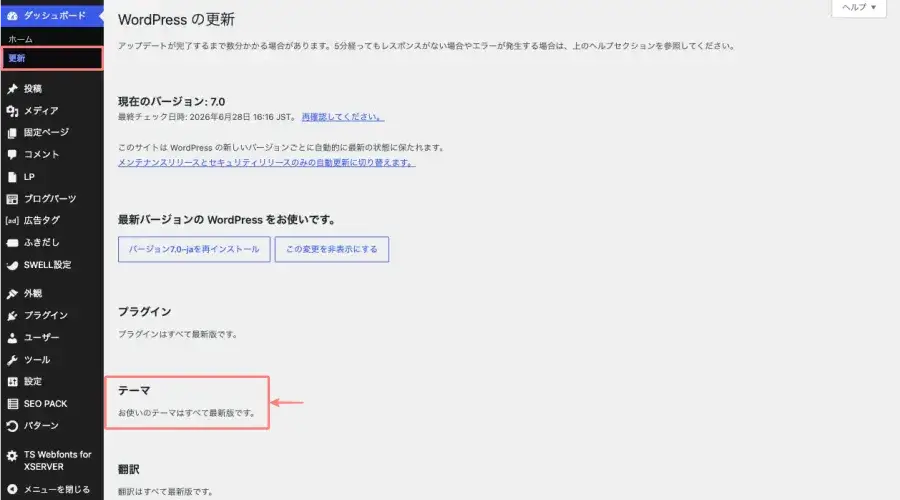
Task: Click the maintenance-release auto-update switch link
Action: coord(266,162)
